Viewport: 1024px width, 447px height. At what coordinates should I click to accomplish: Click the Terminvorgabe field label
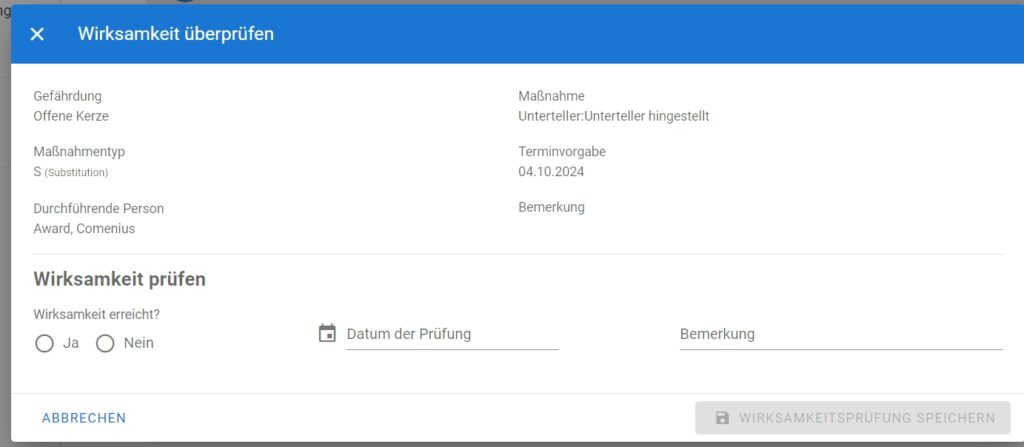(562, 152)
